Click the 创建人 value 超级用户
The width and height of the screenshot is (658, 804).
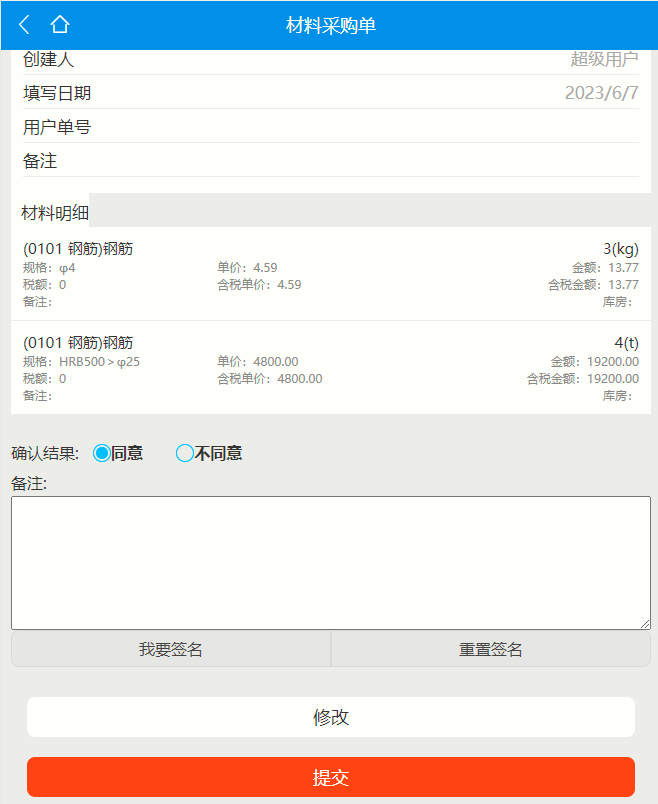pos(604,59)
